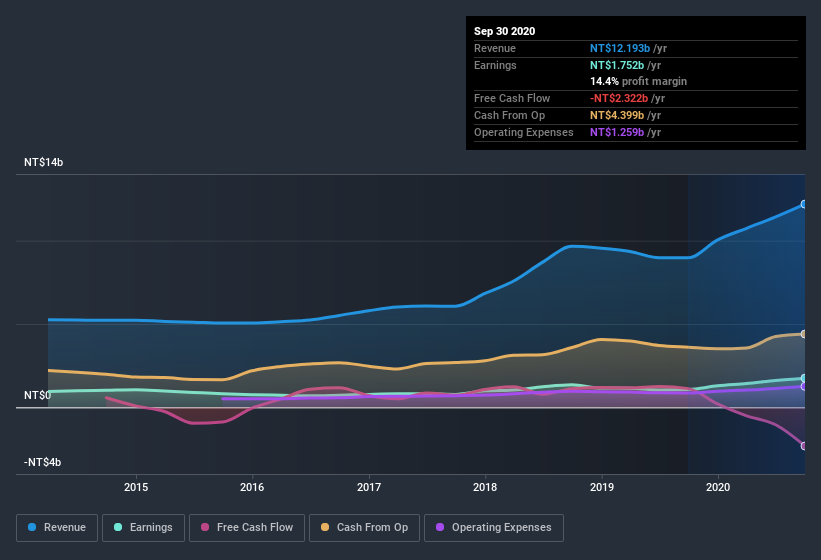Click the Revenue label in tooltip
Screen dimensions: 821x560
click(495, 48)
